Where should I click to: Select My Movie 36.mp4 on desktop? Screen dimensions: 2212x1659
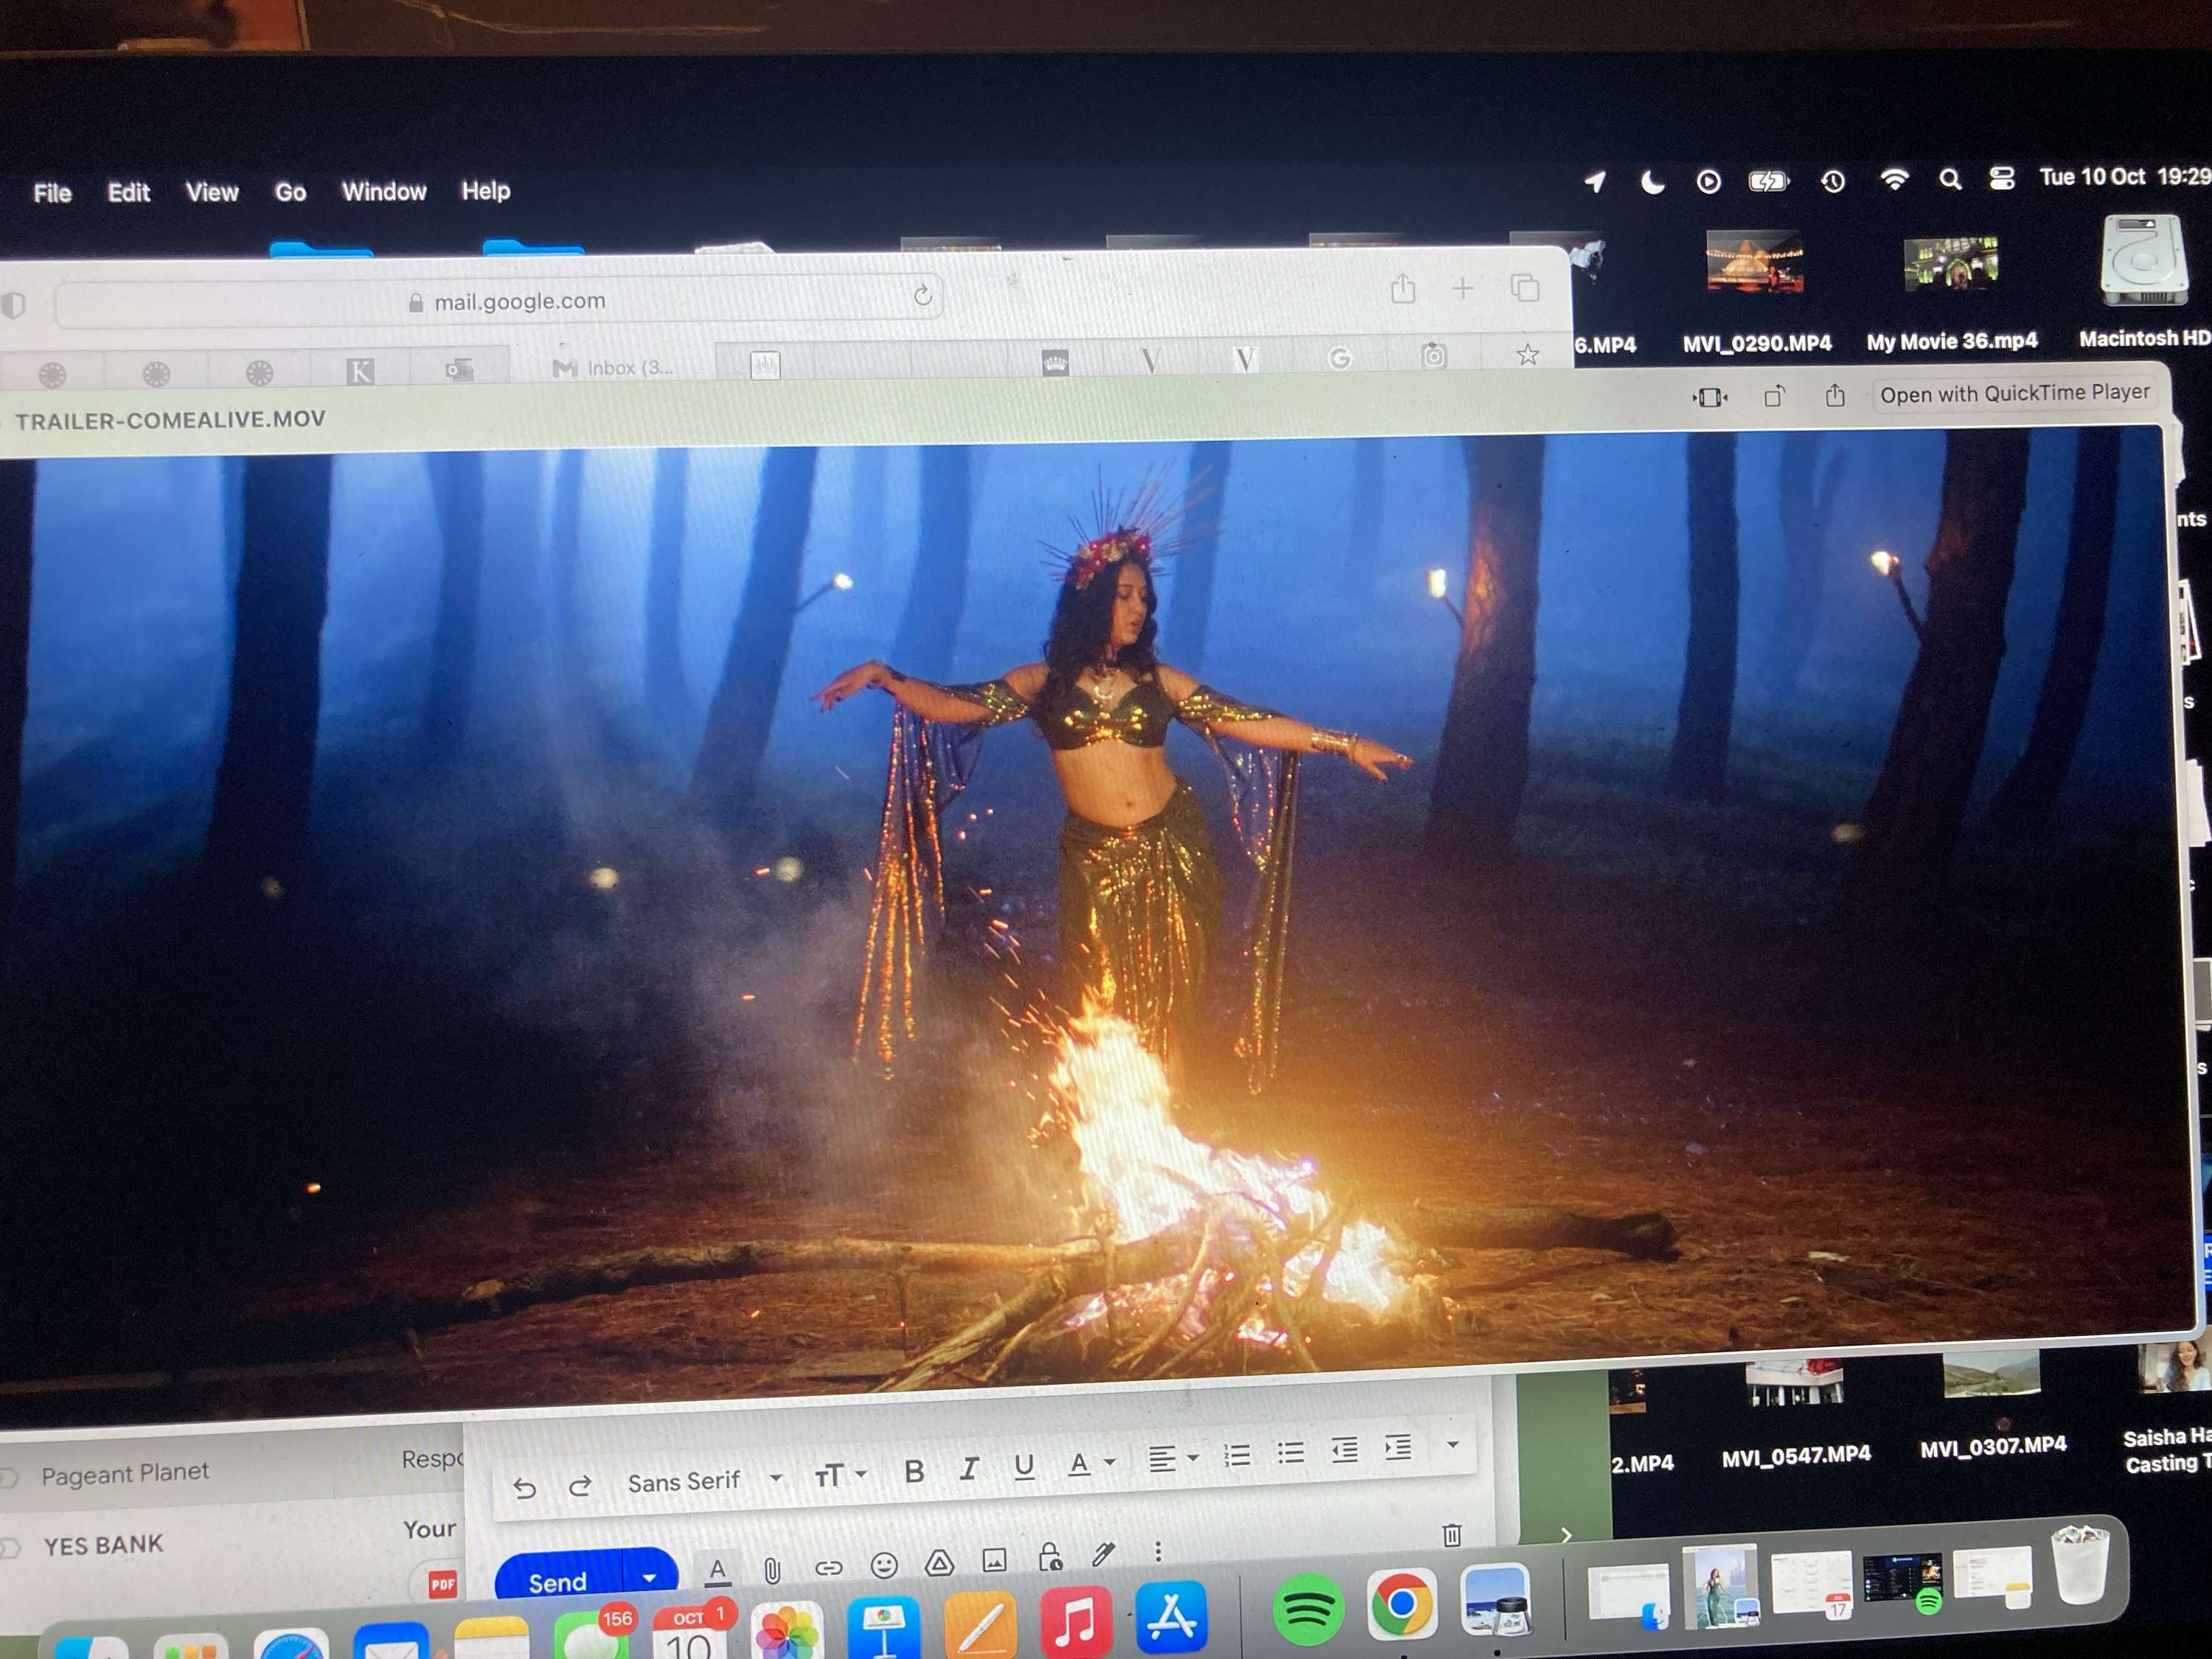pos(1951,293)
